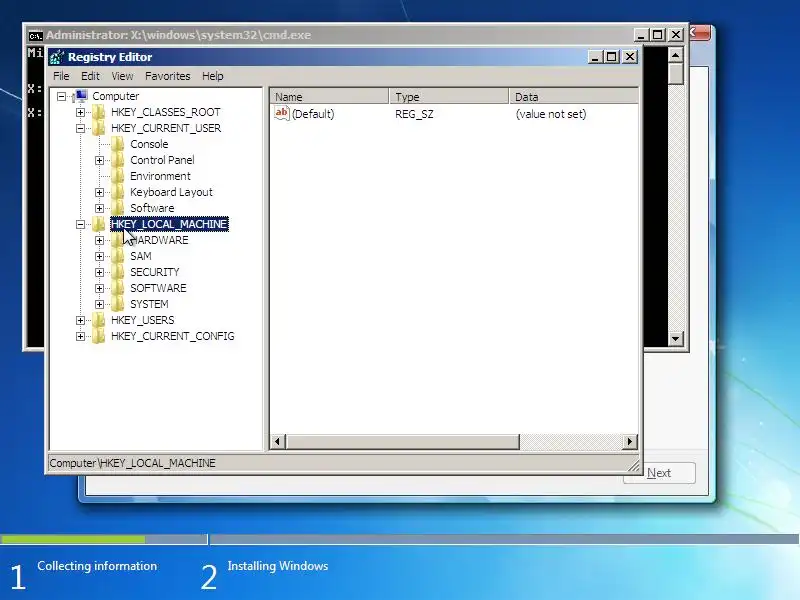
Task: Expand the SOFTWARE key under HKEY_LOCAL_MACHINE
Action: pyautogui.click(x=99, y=288)
